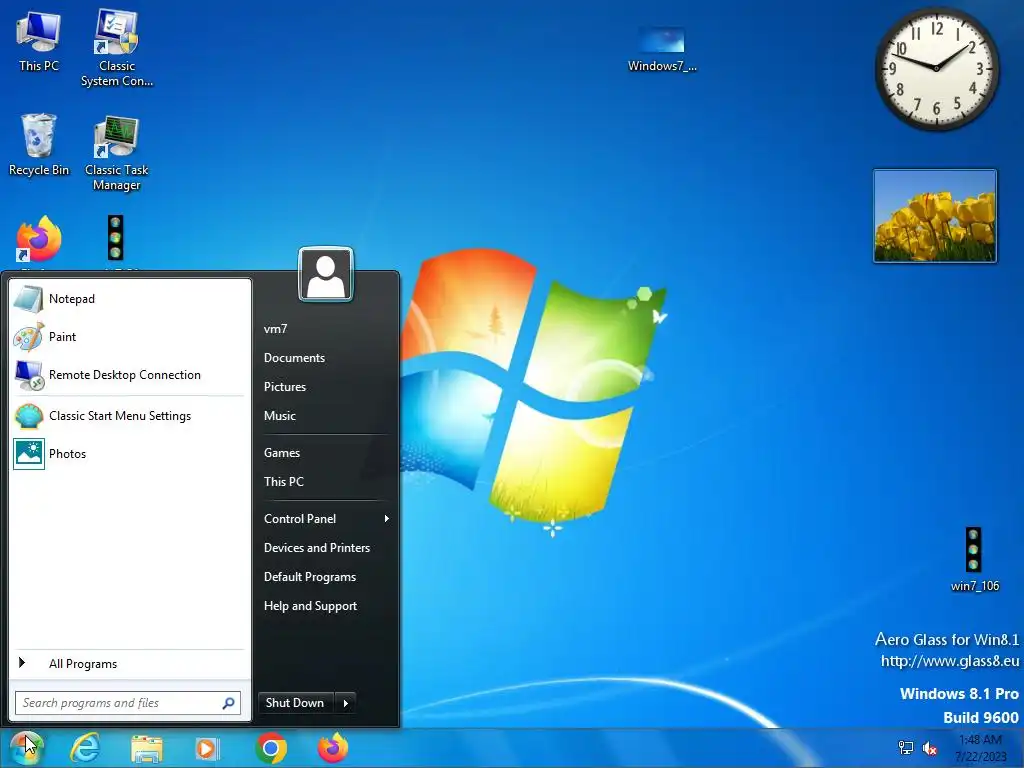Select the Windows7_ desktop file
1024x768 pixels.
(x=662, y=49)
